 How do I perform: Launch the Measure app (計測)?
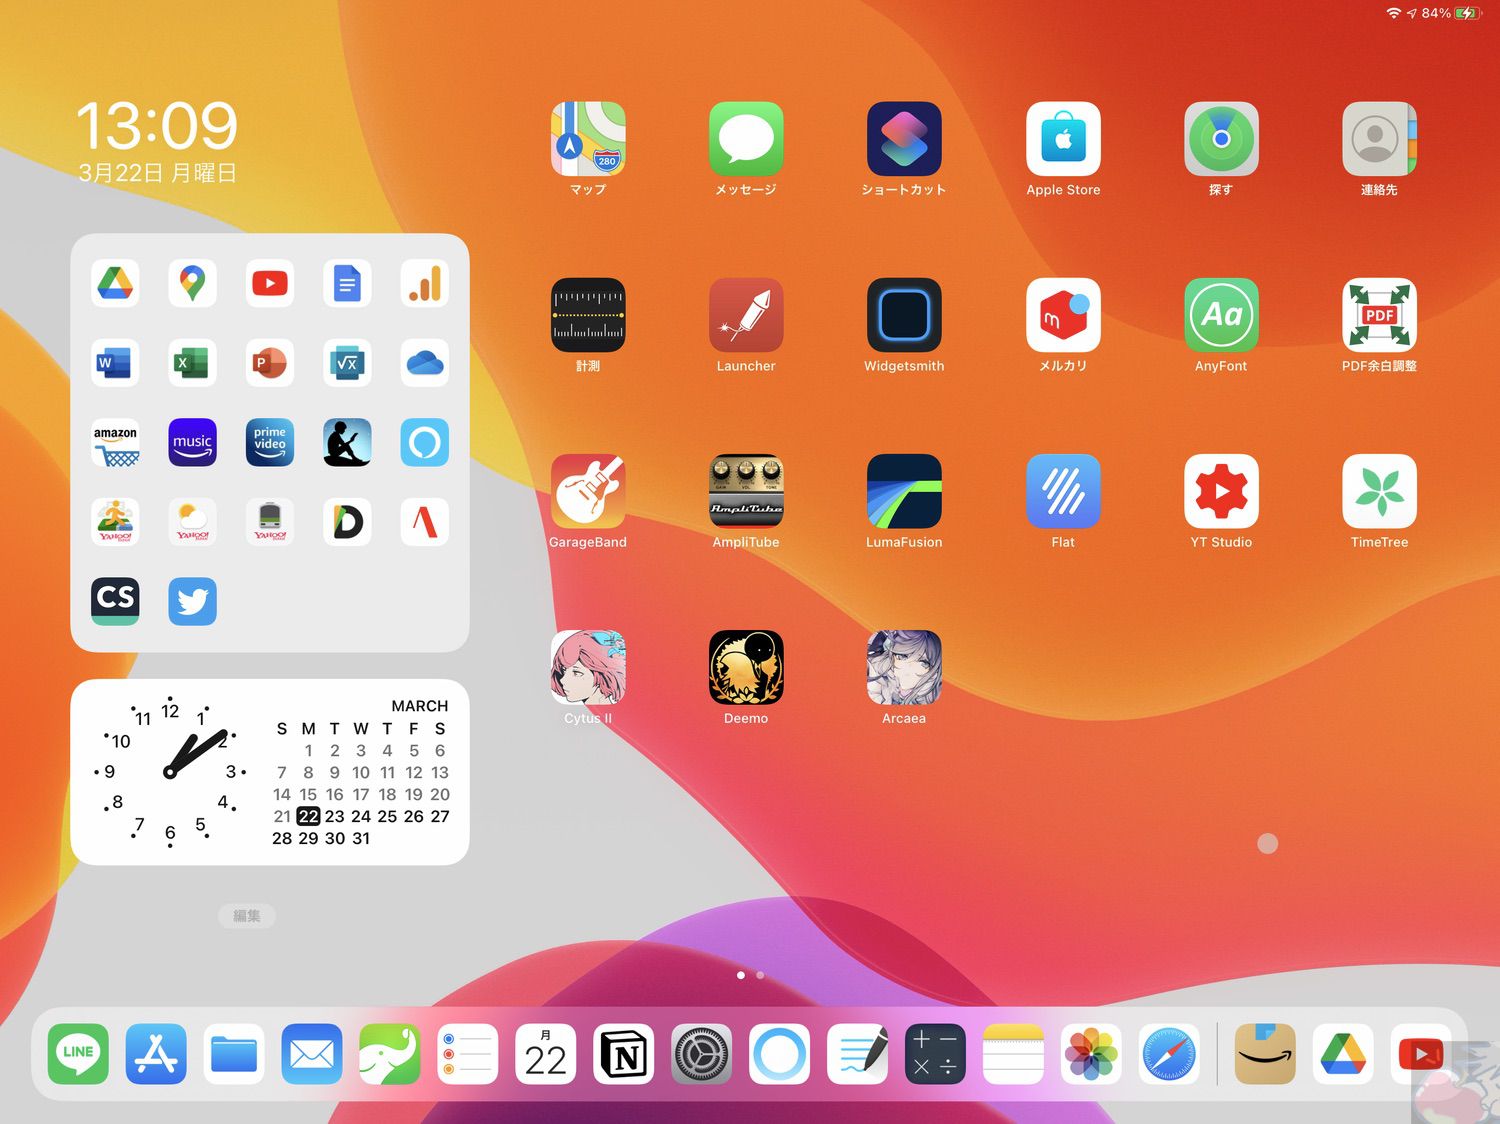click(588, 315)
